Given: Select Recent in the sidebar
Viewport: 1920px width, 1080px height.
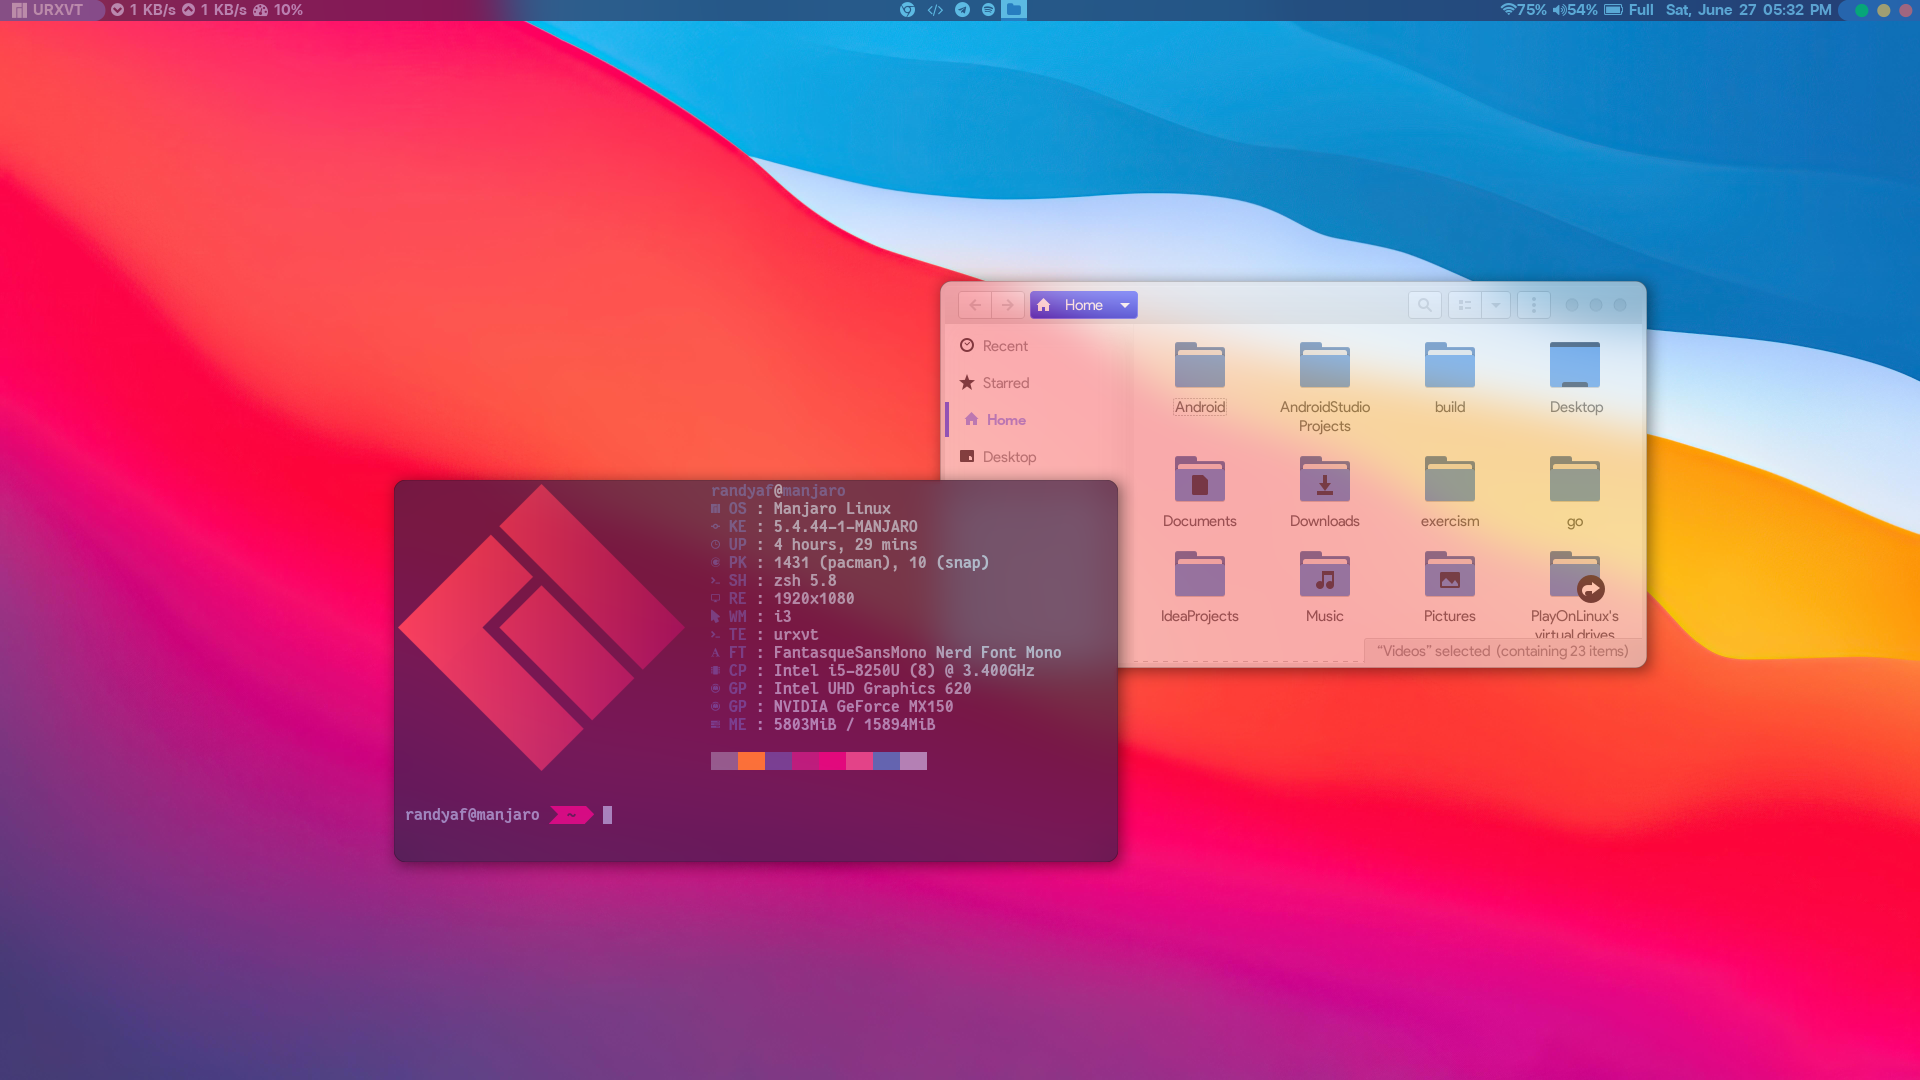Looking at the screenshot, I should pyautogui.click(x=1004, y=346).
